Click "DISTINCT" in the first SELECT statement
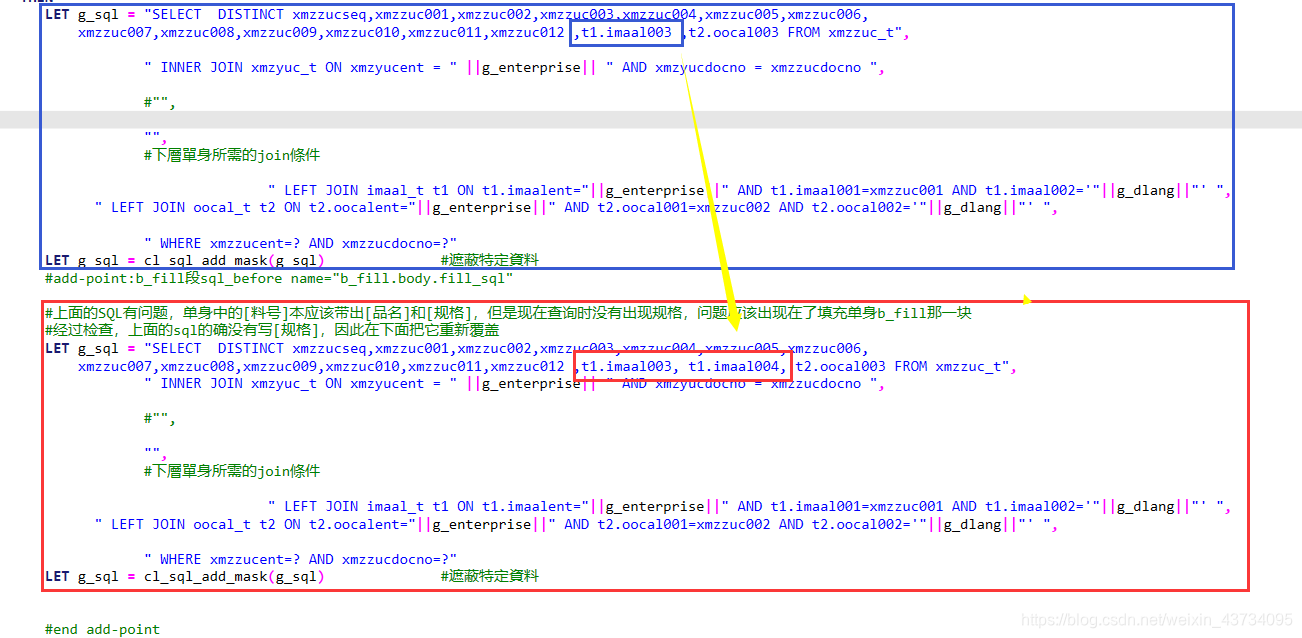This screenshot has width=1302, height=638. tap(250, 15)
